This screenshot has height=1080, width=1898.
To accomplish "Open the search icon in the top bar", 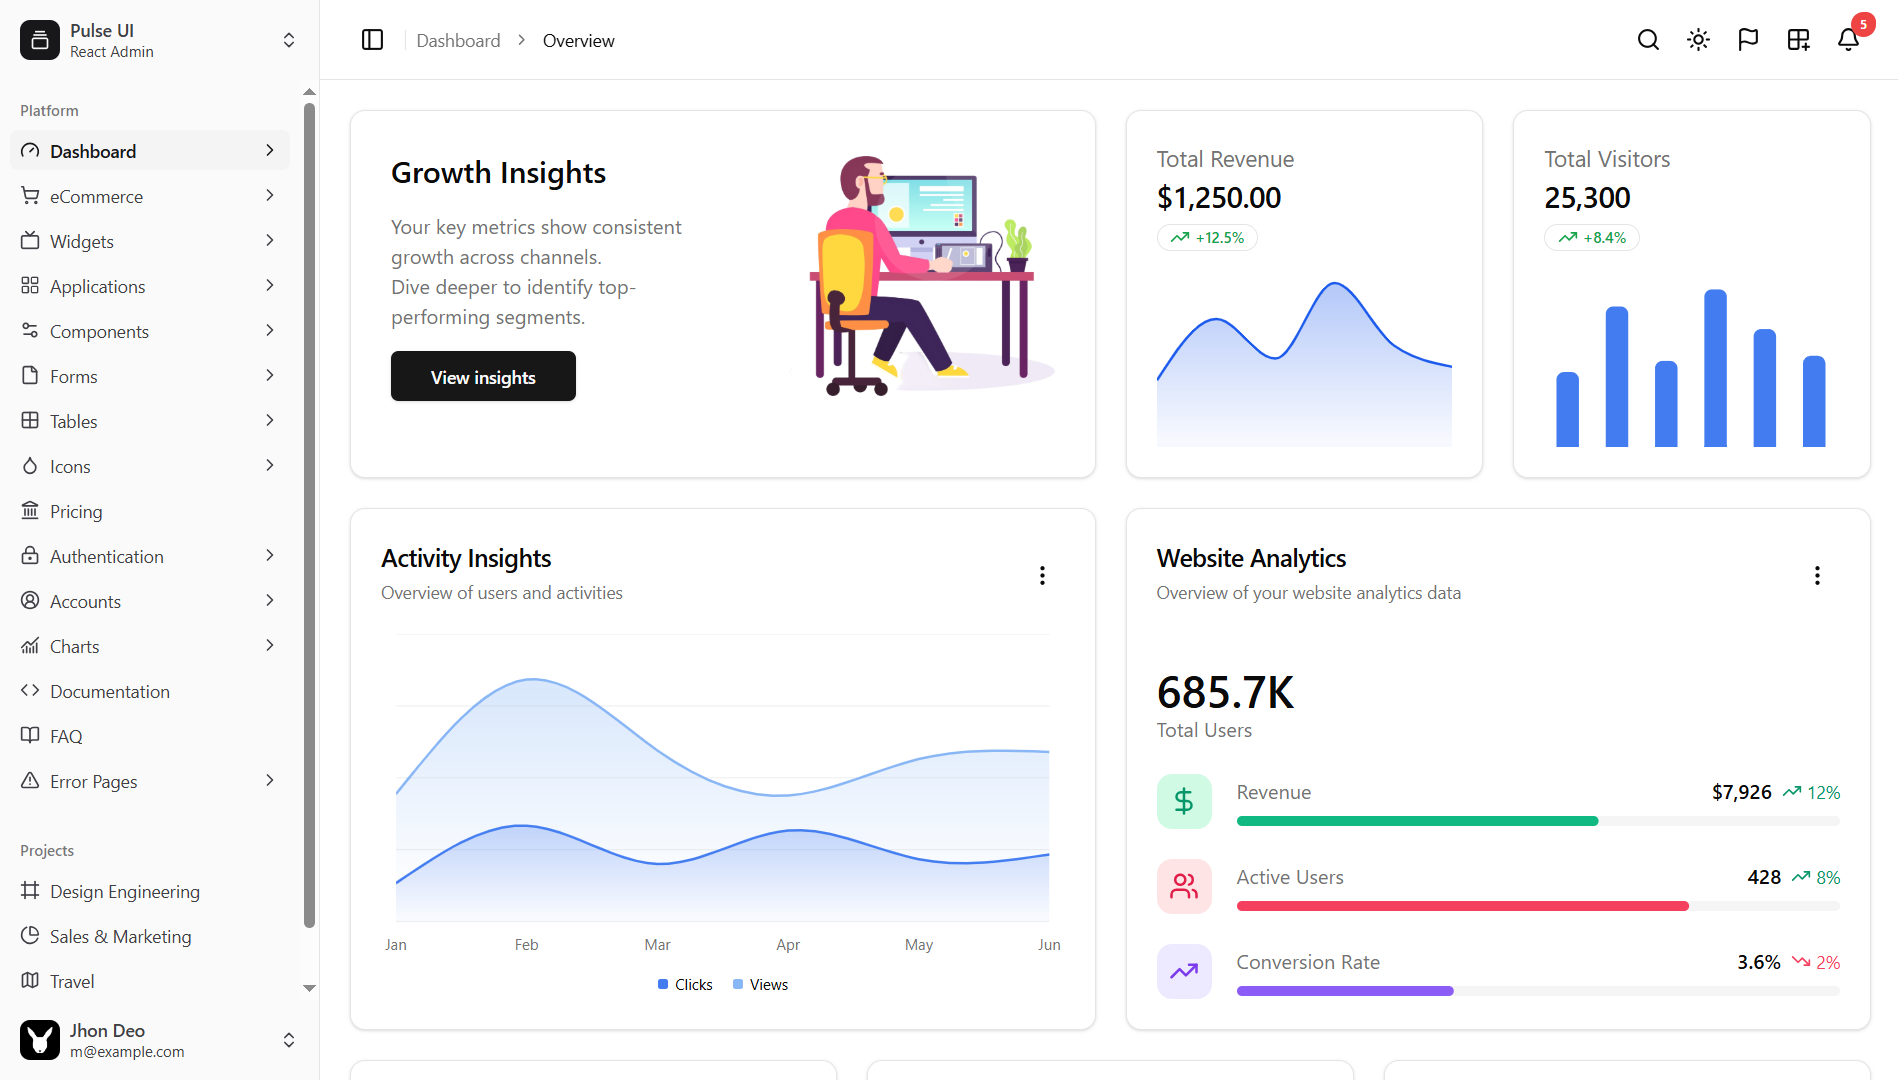I will [1647, 40].
